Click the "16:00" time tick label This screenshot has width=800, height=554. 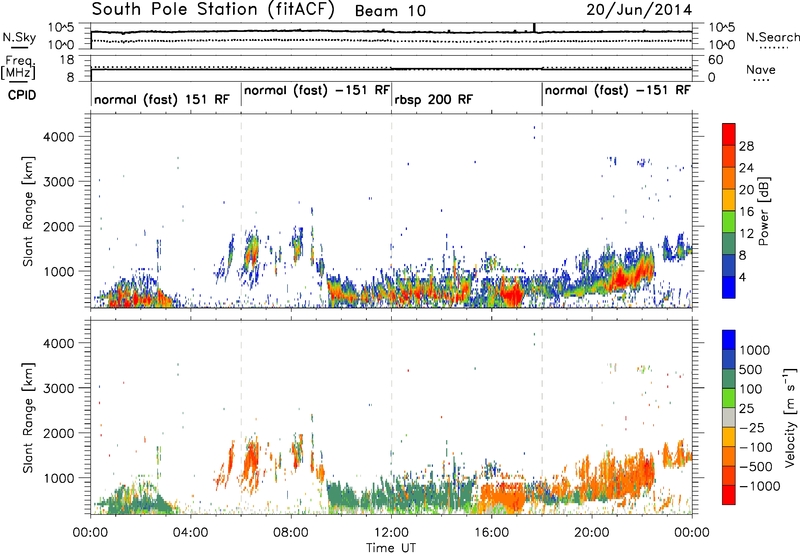(491, 533)
